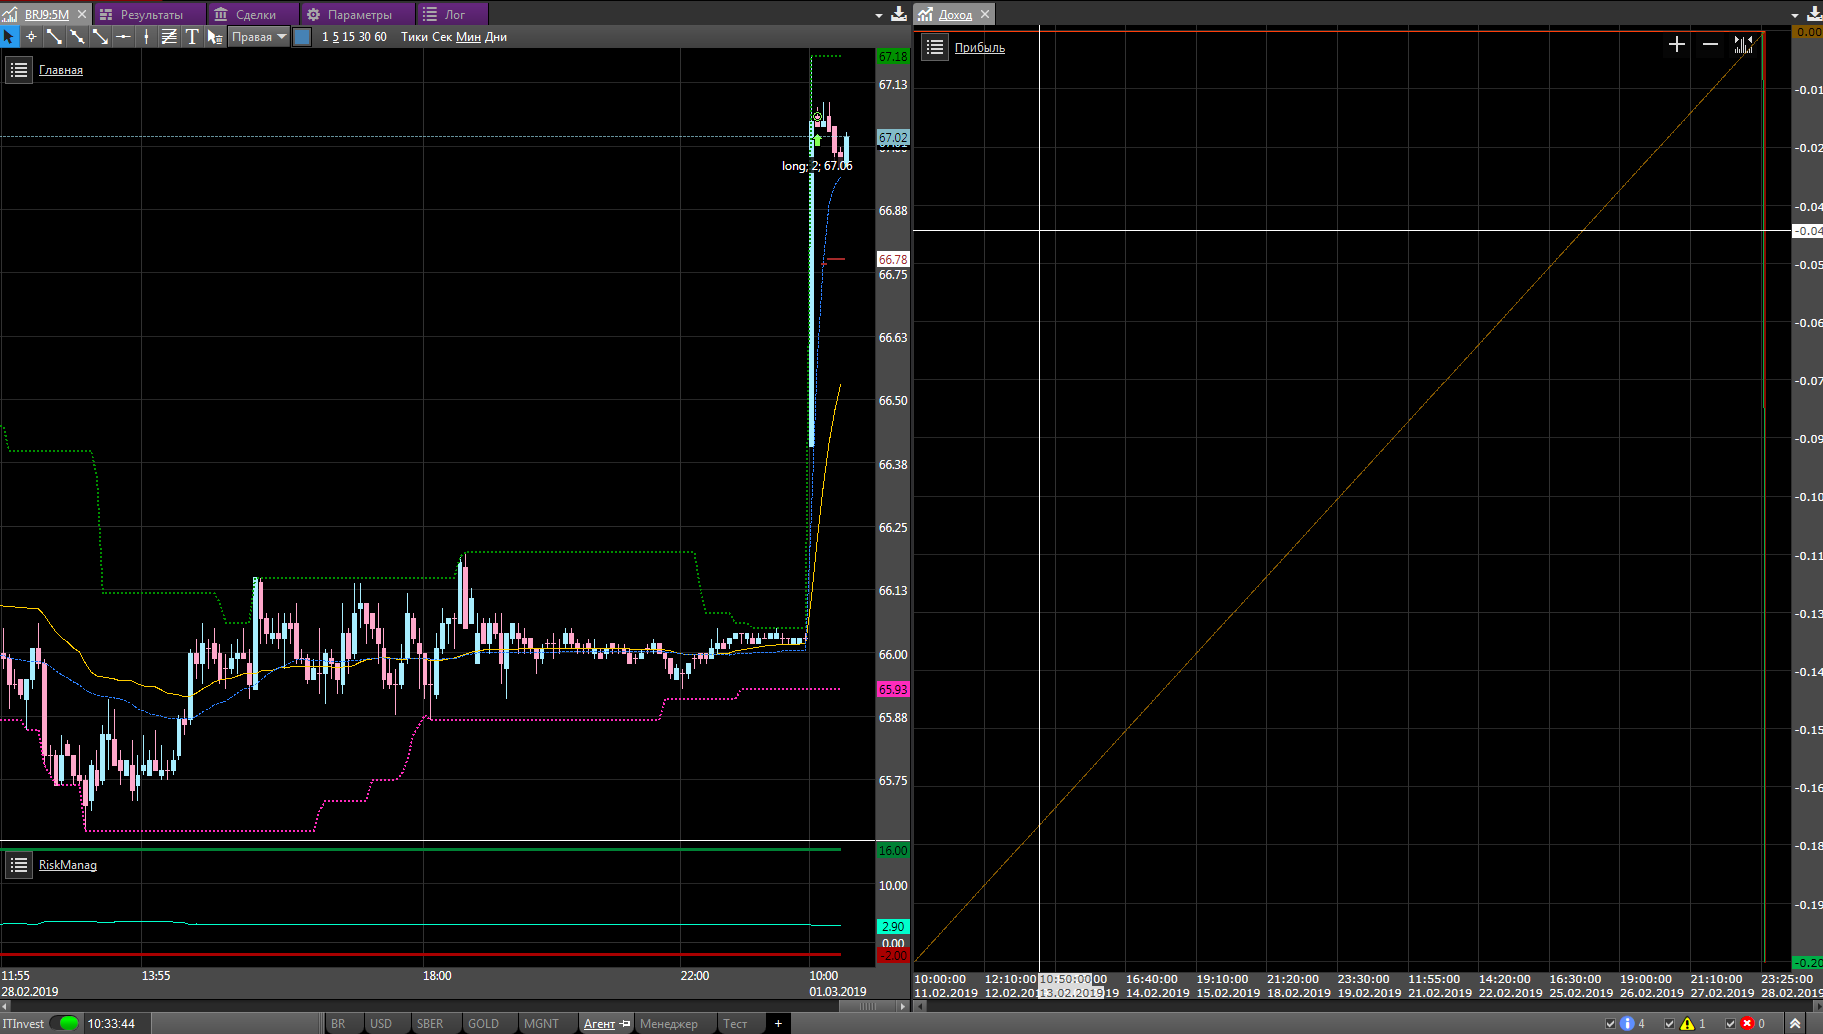1823x1034 pixels.
Task: Toggle the error messages checkbox
Action: [1730, 1023]
